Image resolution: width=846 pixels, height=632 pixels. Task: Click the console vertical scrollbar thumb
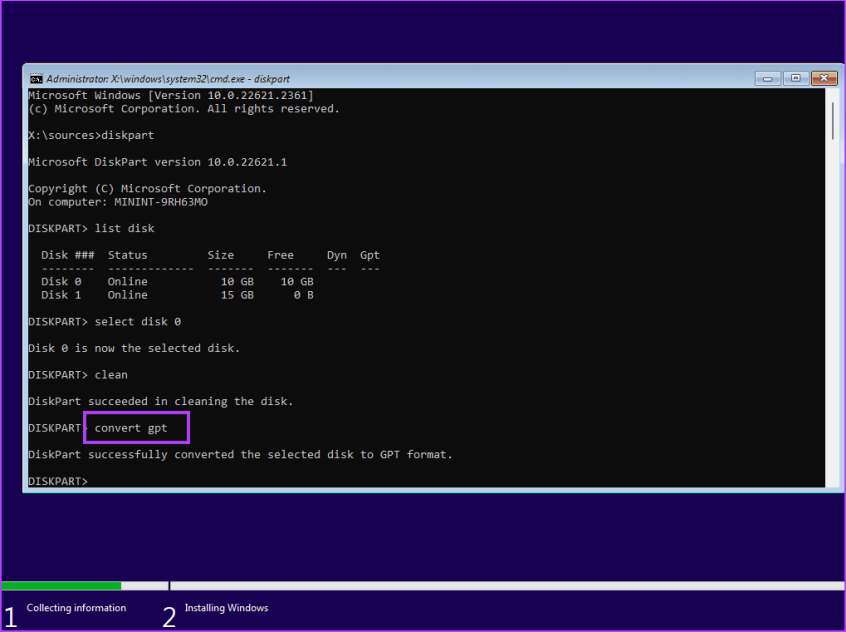tap(832, 120)
